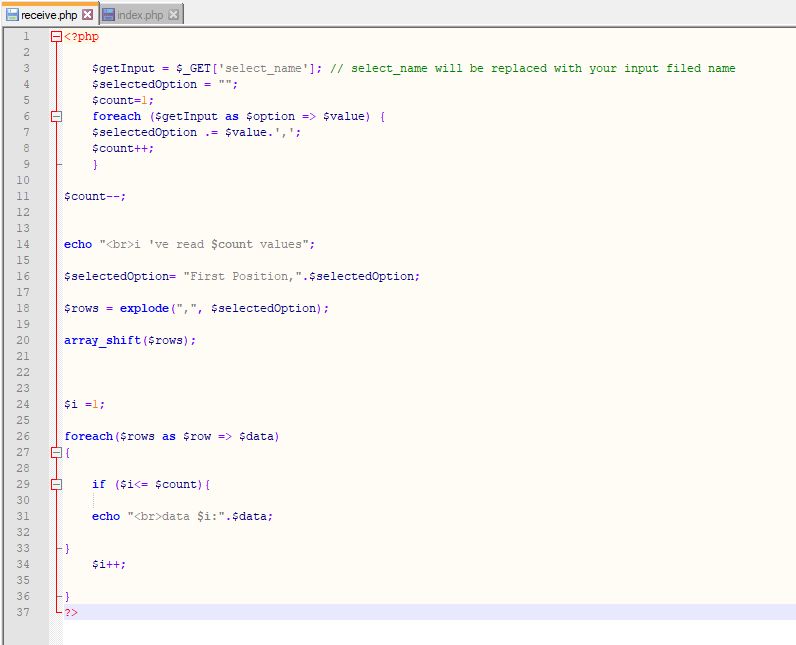796x645 pixels.
Task: Collapse the brace fold marker on line 27
Action: (56, 452)
